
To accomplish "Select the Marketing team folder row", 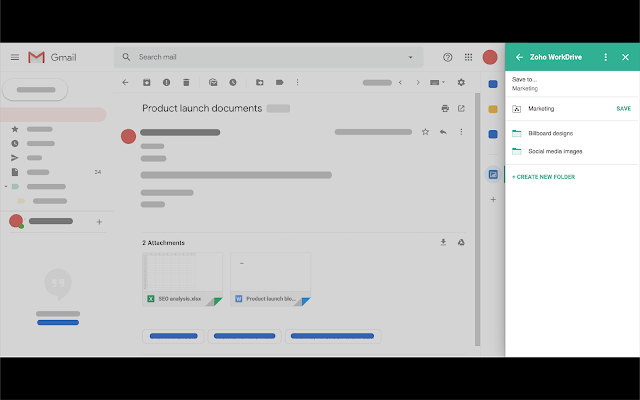I will point(571,109).
